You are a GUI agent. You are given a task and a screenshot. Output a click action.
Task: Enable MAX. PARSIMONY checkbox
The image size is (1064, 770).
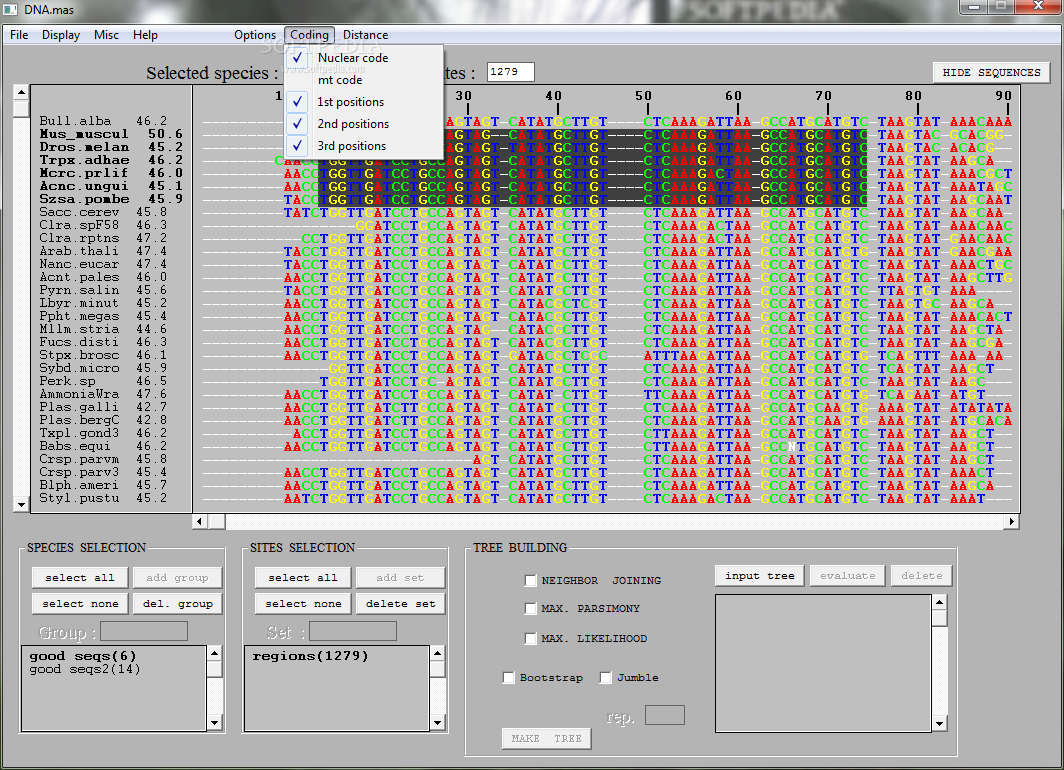pyautogui.click(x=531, y=609)
